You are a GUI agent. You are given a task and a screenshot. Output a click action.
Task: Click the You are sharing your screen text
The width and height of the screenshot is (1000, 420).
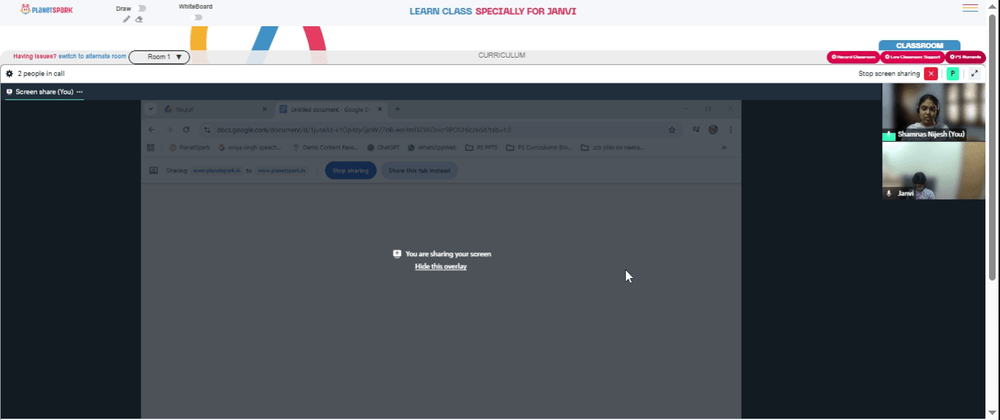[448, 254]
